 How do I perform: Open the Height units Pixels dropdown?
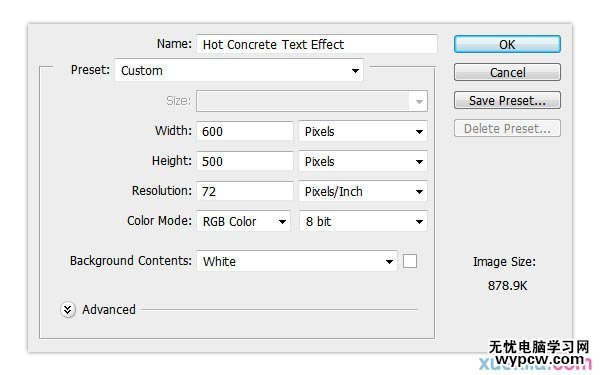click(x=363, y=161)
